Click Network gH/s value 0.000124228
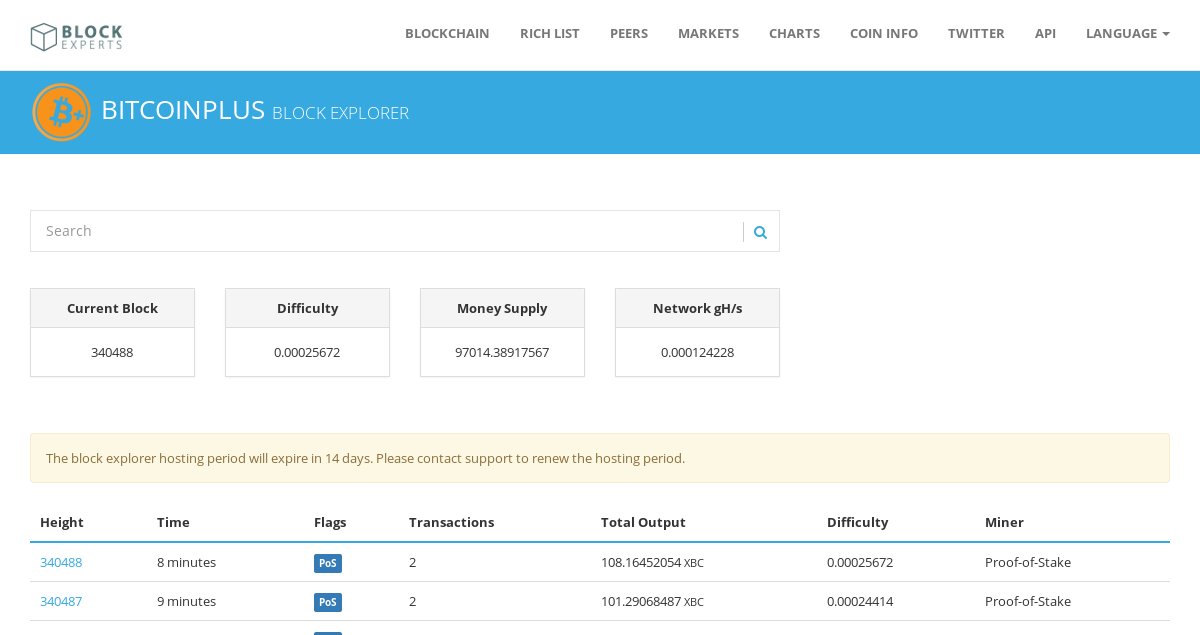 click(697, 352)
